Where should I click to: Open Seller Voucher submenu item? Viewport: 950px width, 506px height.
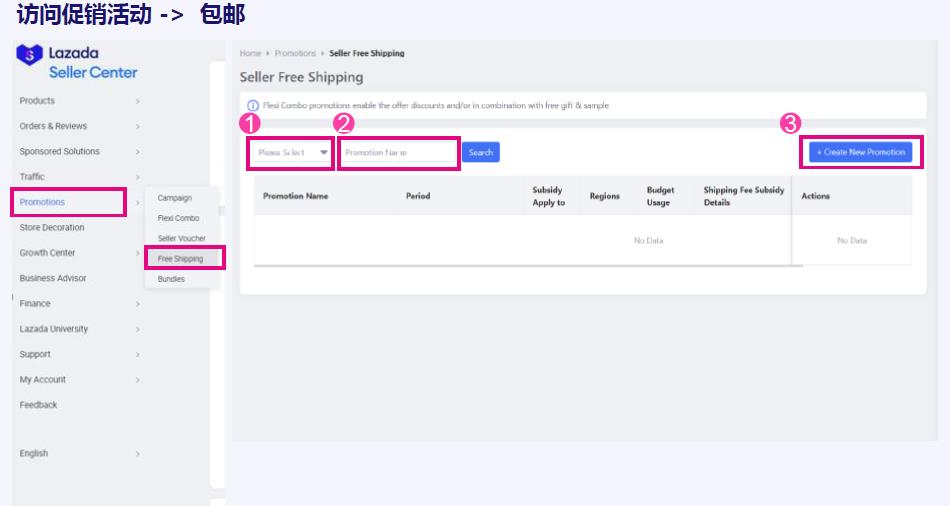[180, 238]
